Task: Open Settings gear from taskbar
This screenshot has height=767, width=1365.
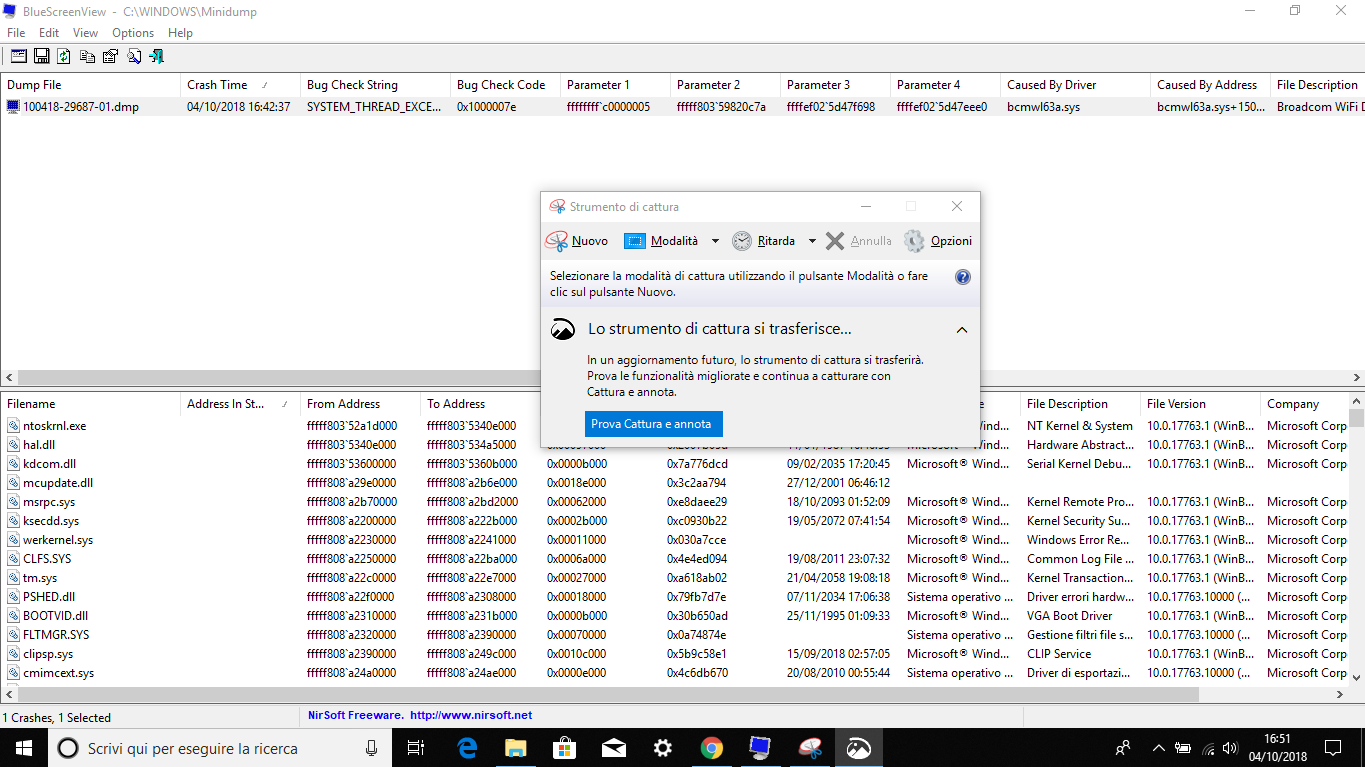Action: [663, 748]
